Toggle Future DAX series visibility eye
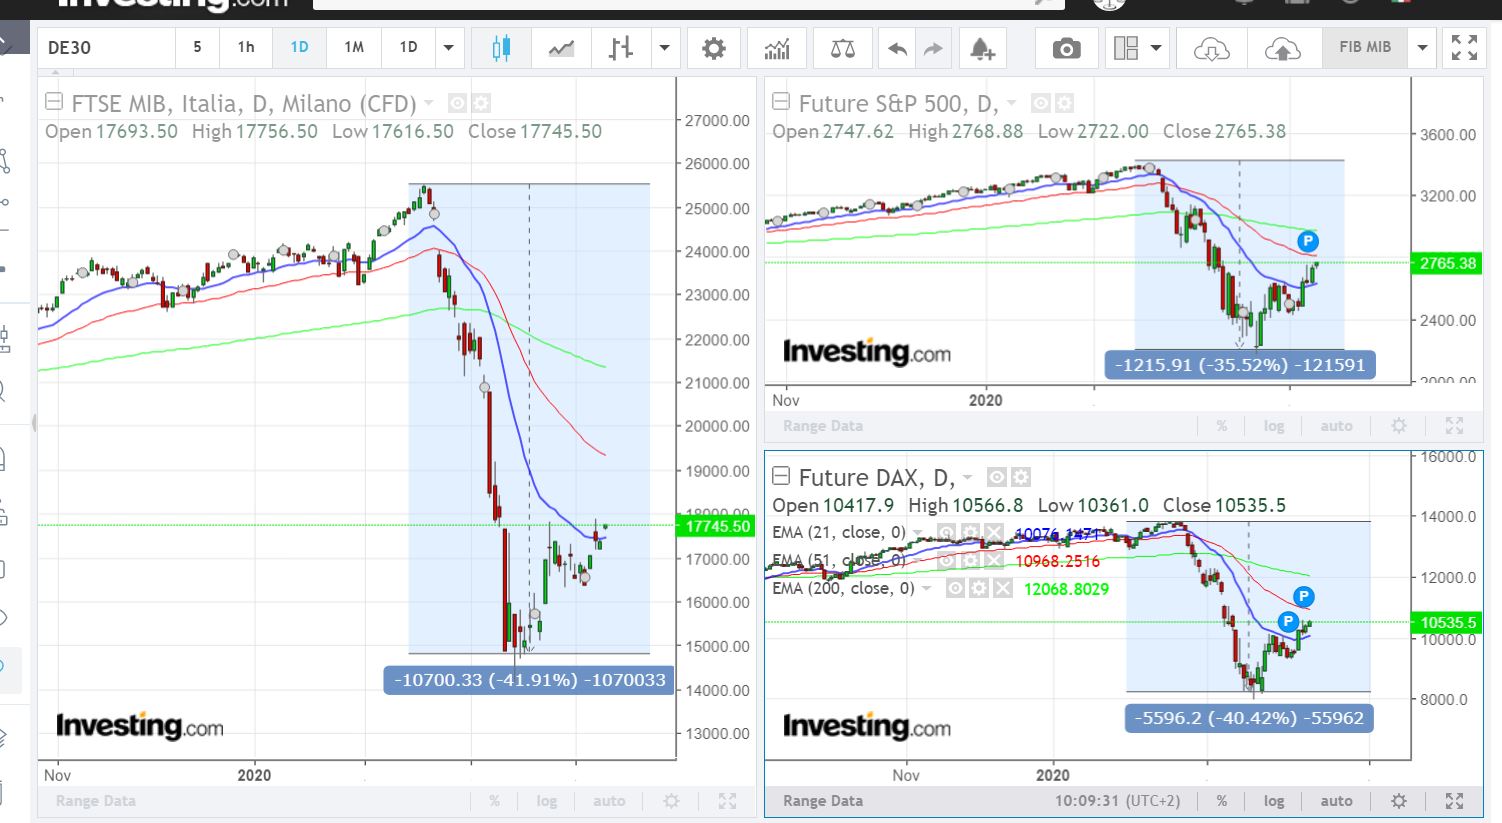The width and height of the screenshot is (1502, 823). point(996,477)
